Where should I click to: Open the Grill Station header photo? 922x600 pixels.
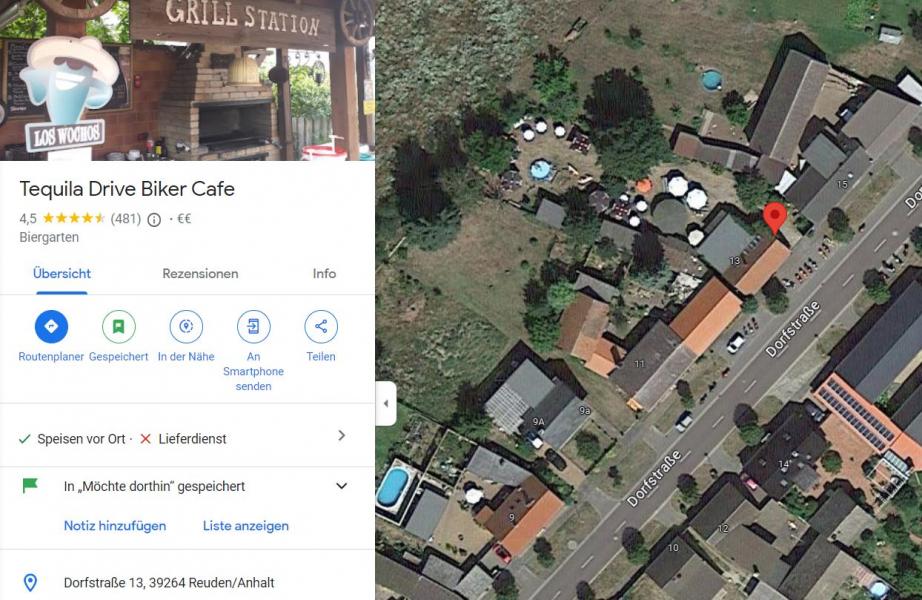[187, 80]
